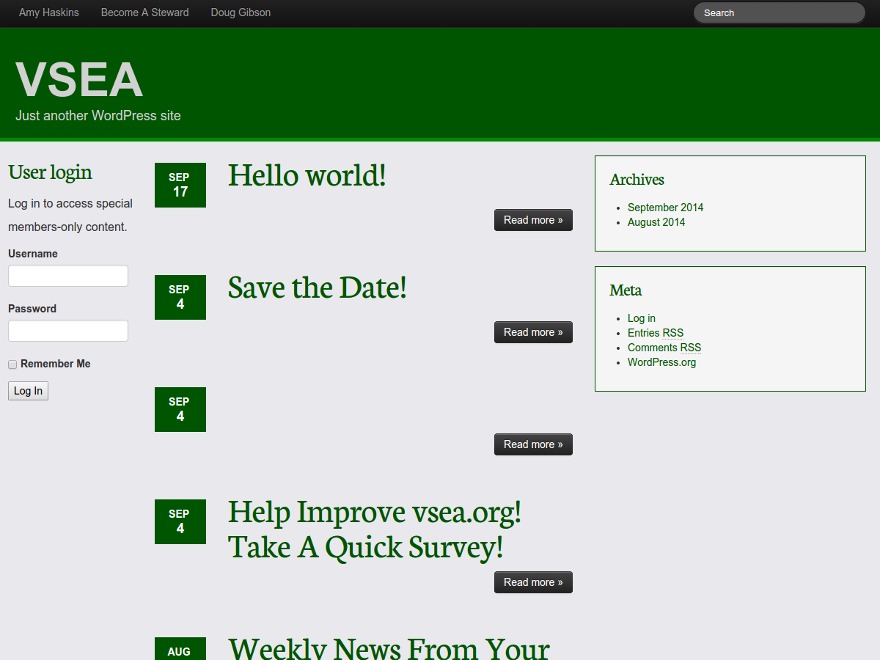The image size is (880, 660).
Task: Open Help Improve vsea.org survey post
Action: click(374, 529)
